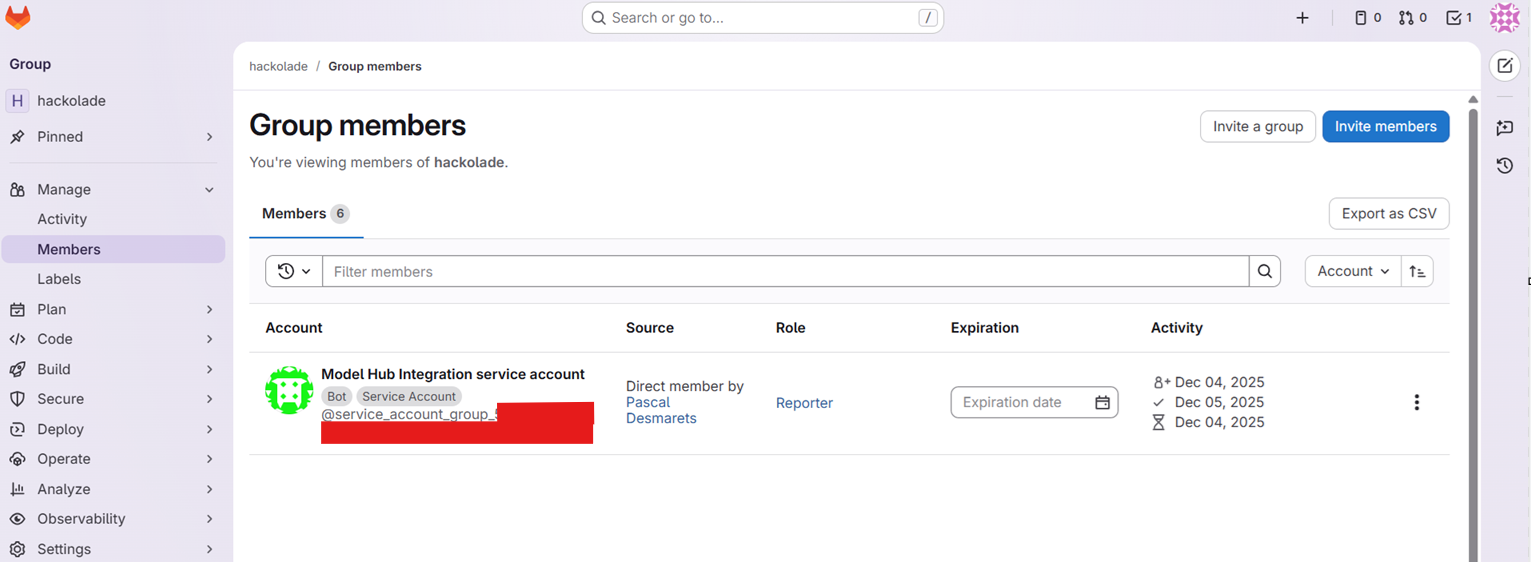The width and height of the screenshot is (1531, 562).
Task: Click the Activity column header
Action: coord(1177,328)
